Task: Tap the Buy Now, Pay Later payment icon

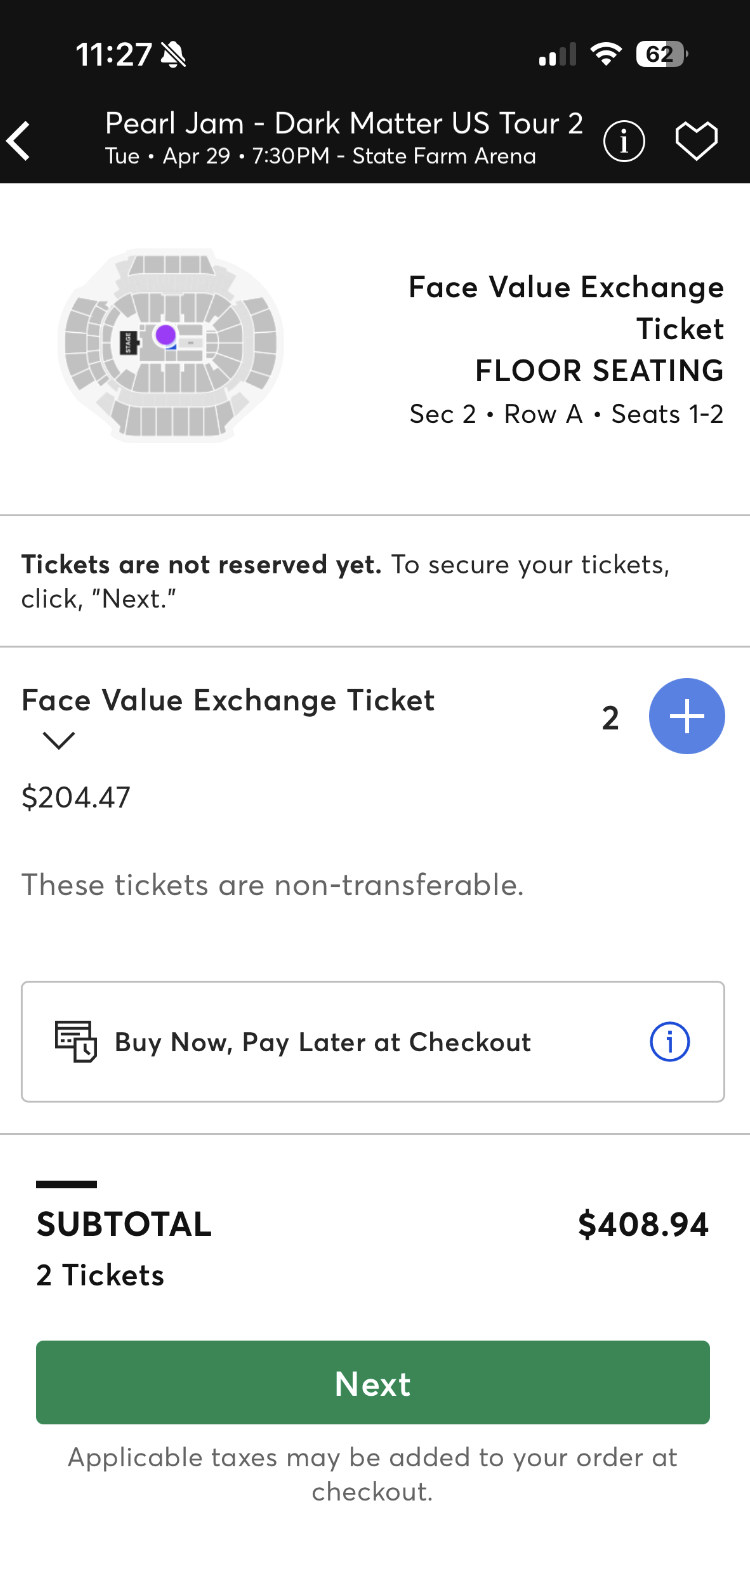Action: 76,1041
